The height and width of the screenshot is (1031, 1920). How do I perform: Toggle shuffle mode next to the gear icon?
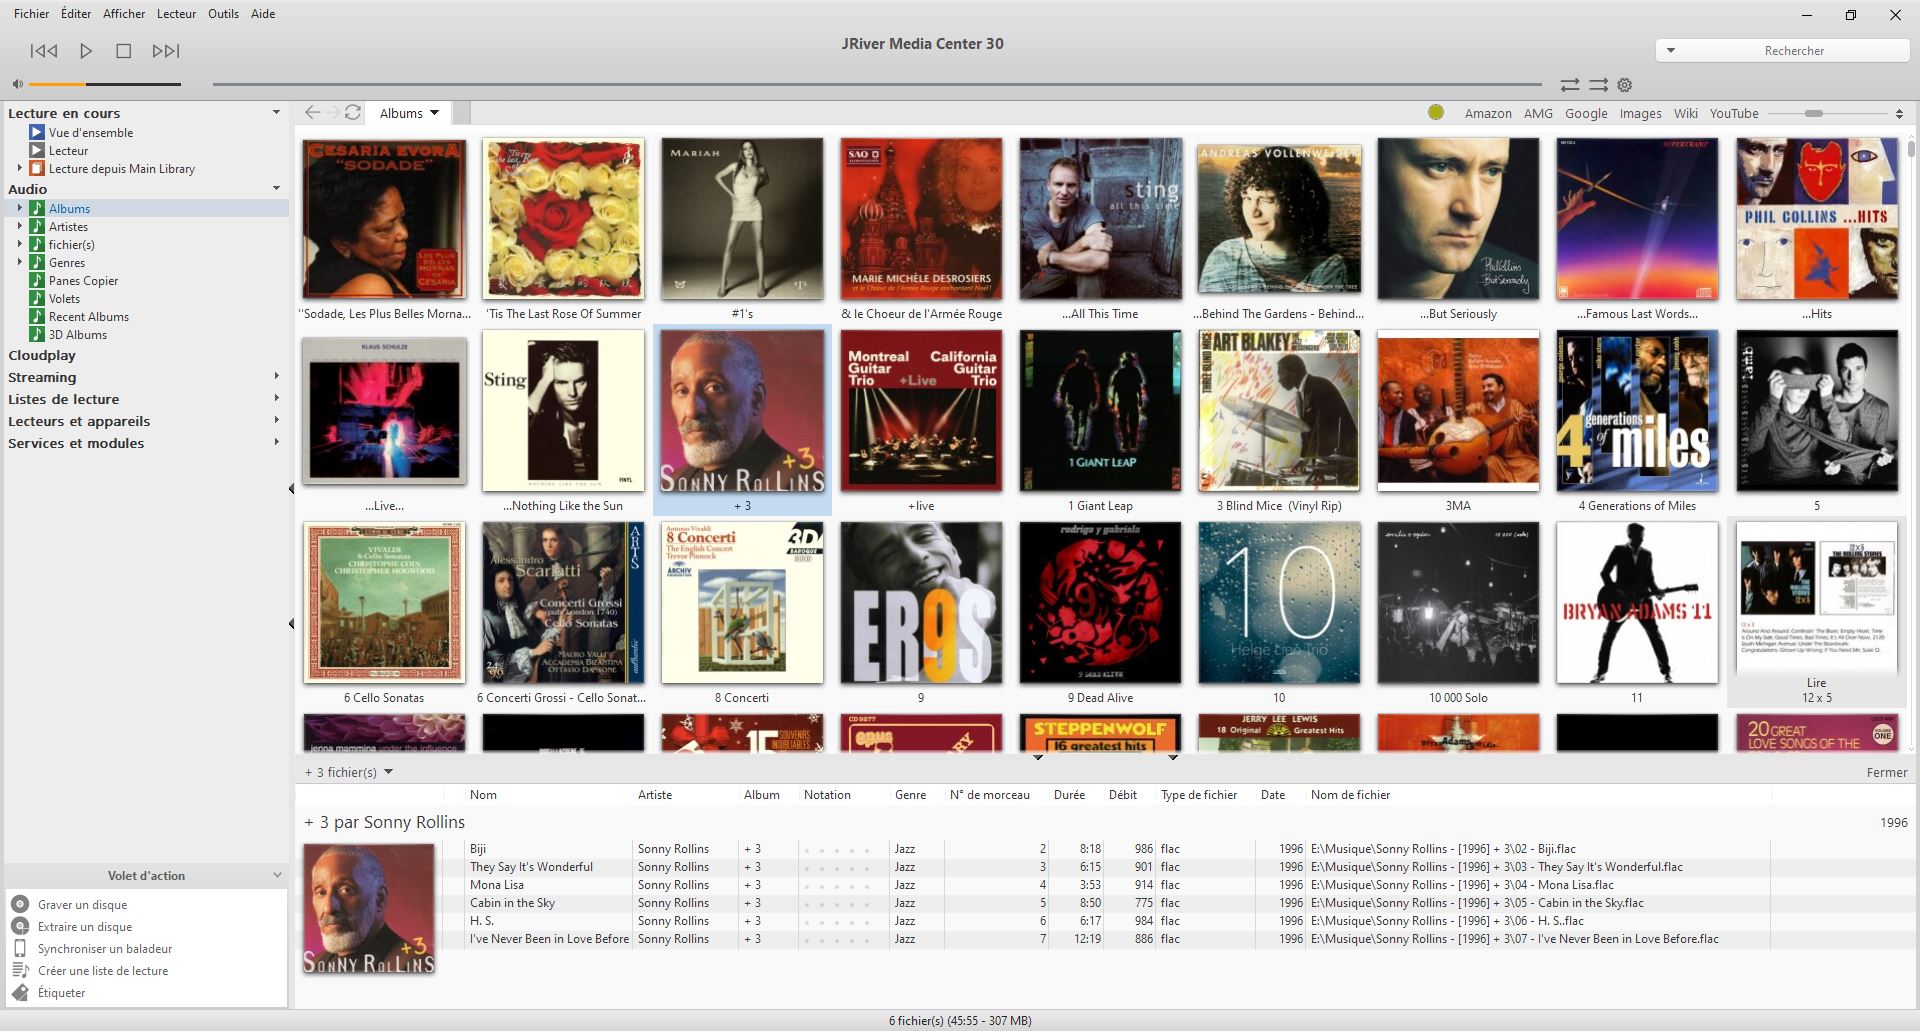(x=1598, y=85)
